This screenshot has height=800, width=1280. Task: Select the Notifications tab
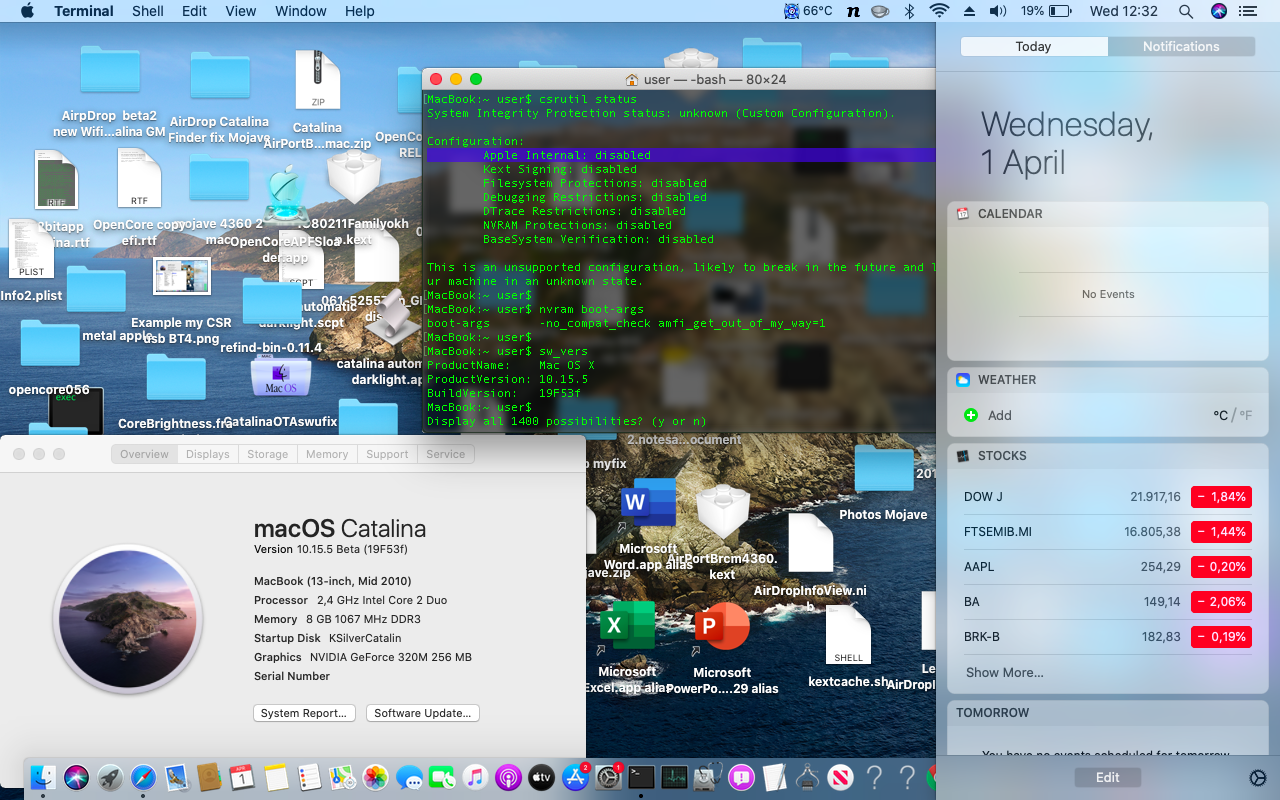tap(1181, 47)
